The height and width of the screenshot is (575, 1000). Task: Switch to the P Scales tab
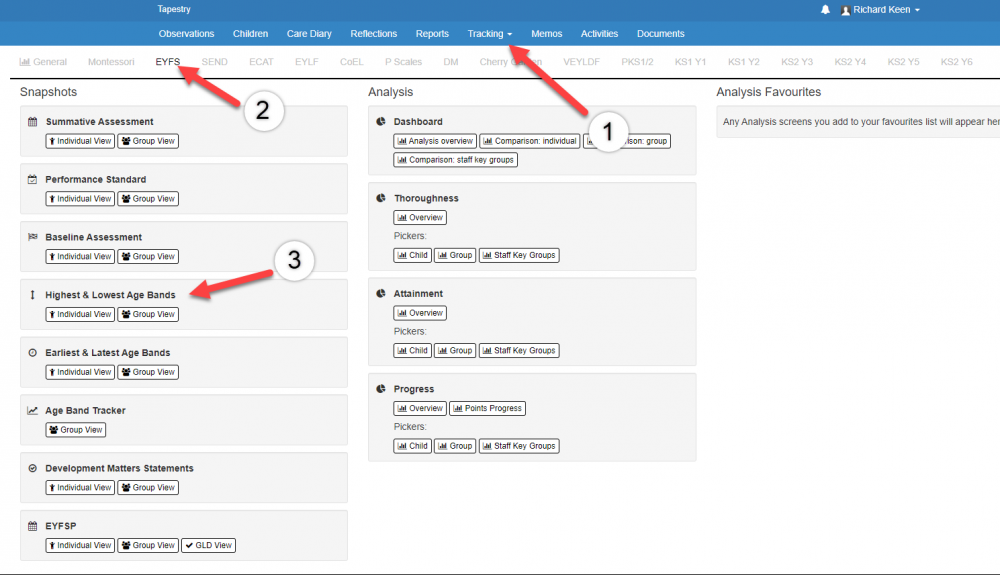coord(403,62)
